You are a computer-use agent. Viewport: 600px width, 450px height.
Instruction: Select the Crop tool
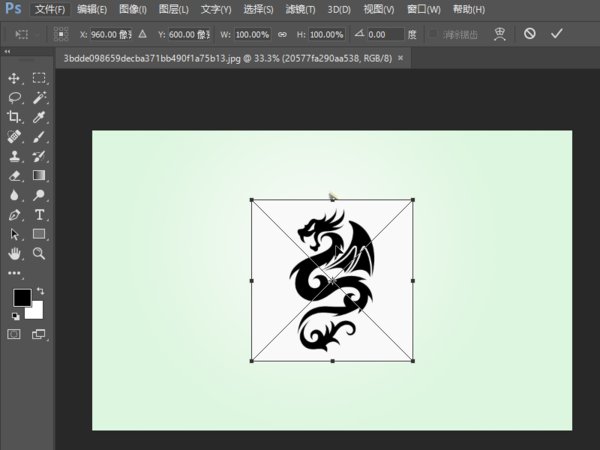14,117
